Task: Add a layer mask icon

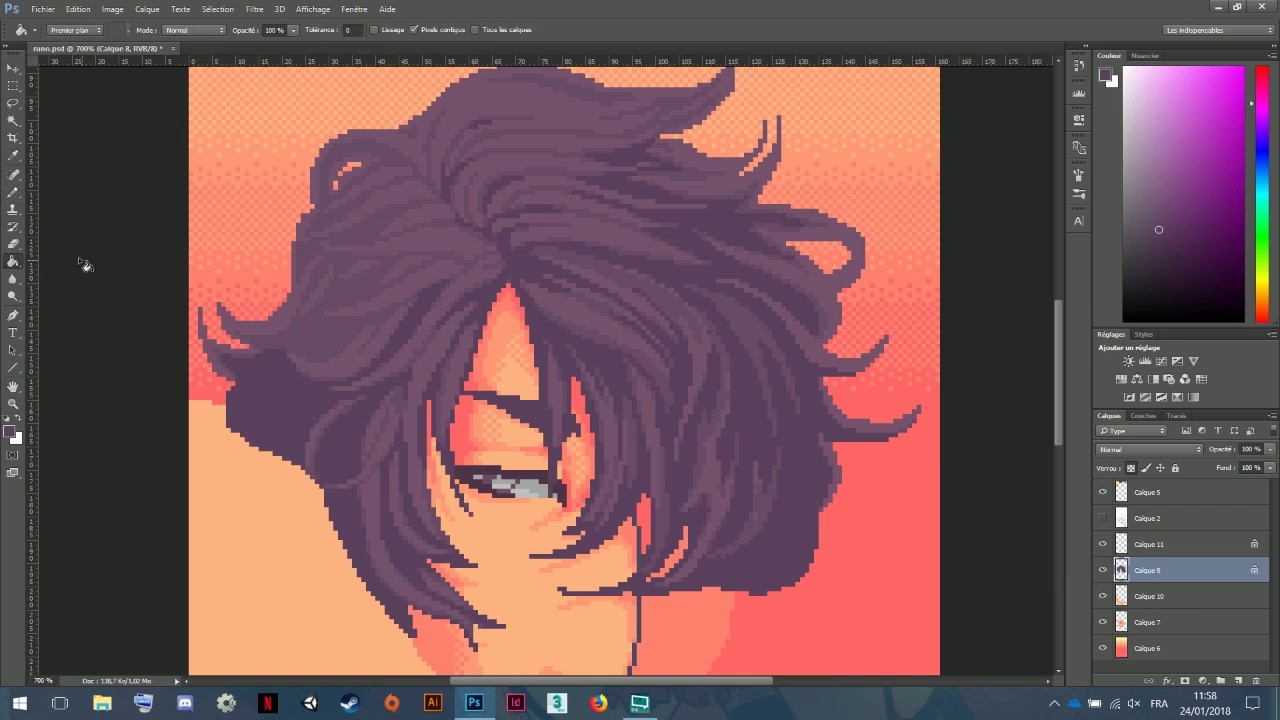Action: 1184,681
